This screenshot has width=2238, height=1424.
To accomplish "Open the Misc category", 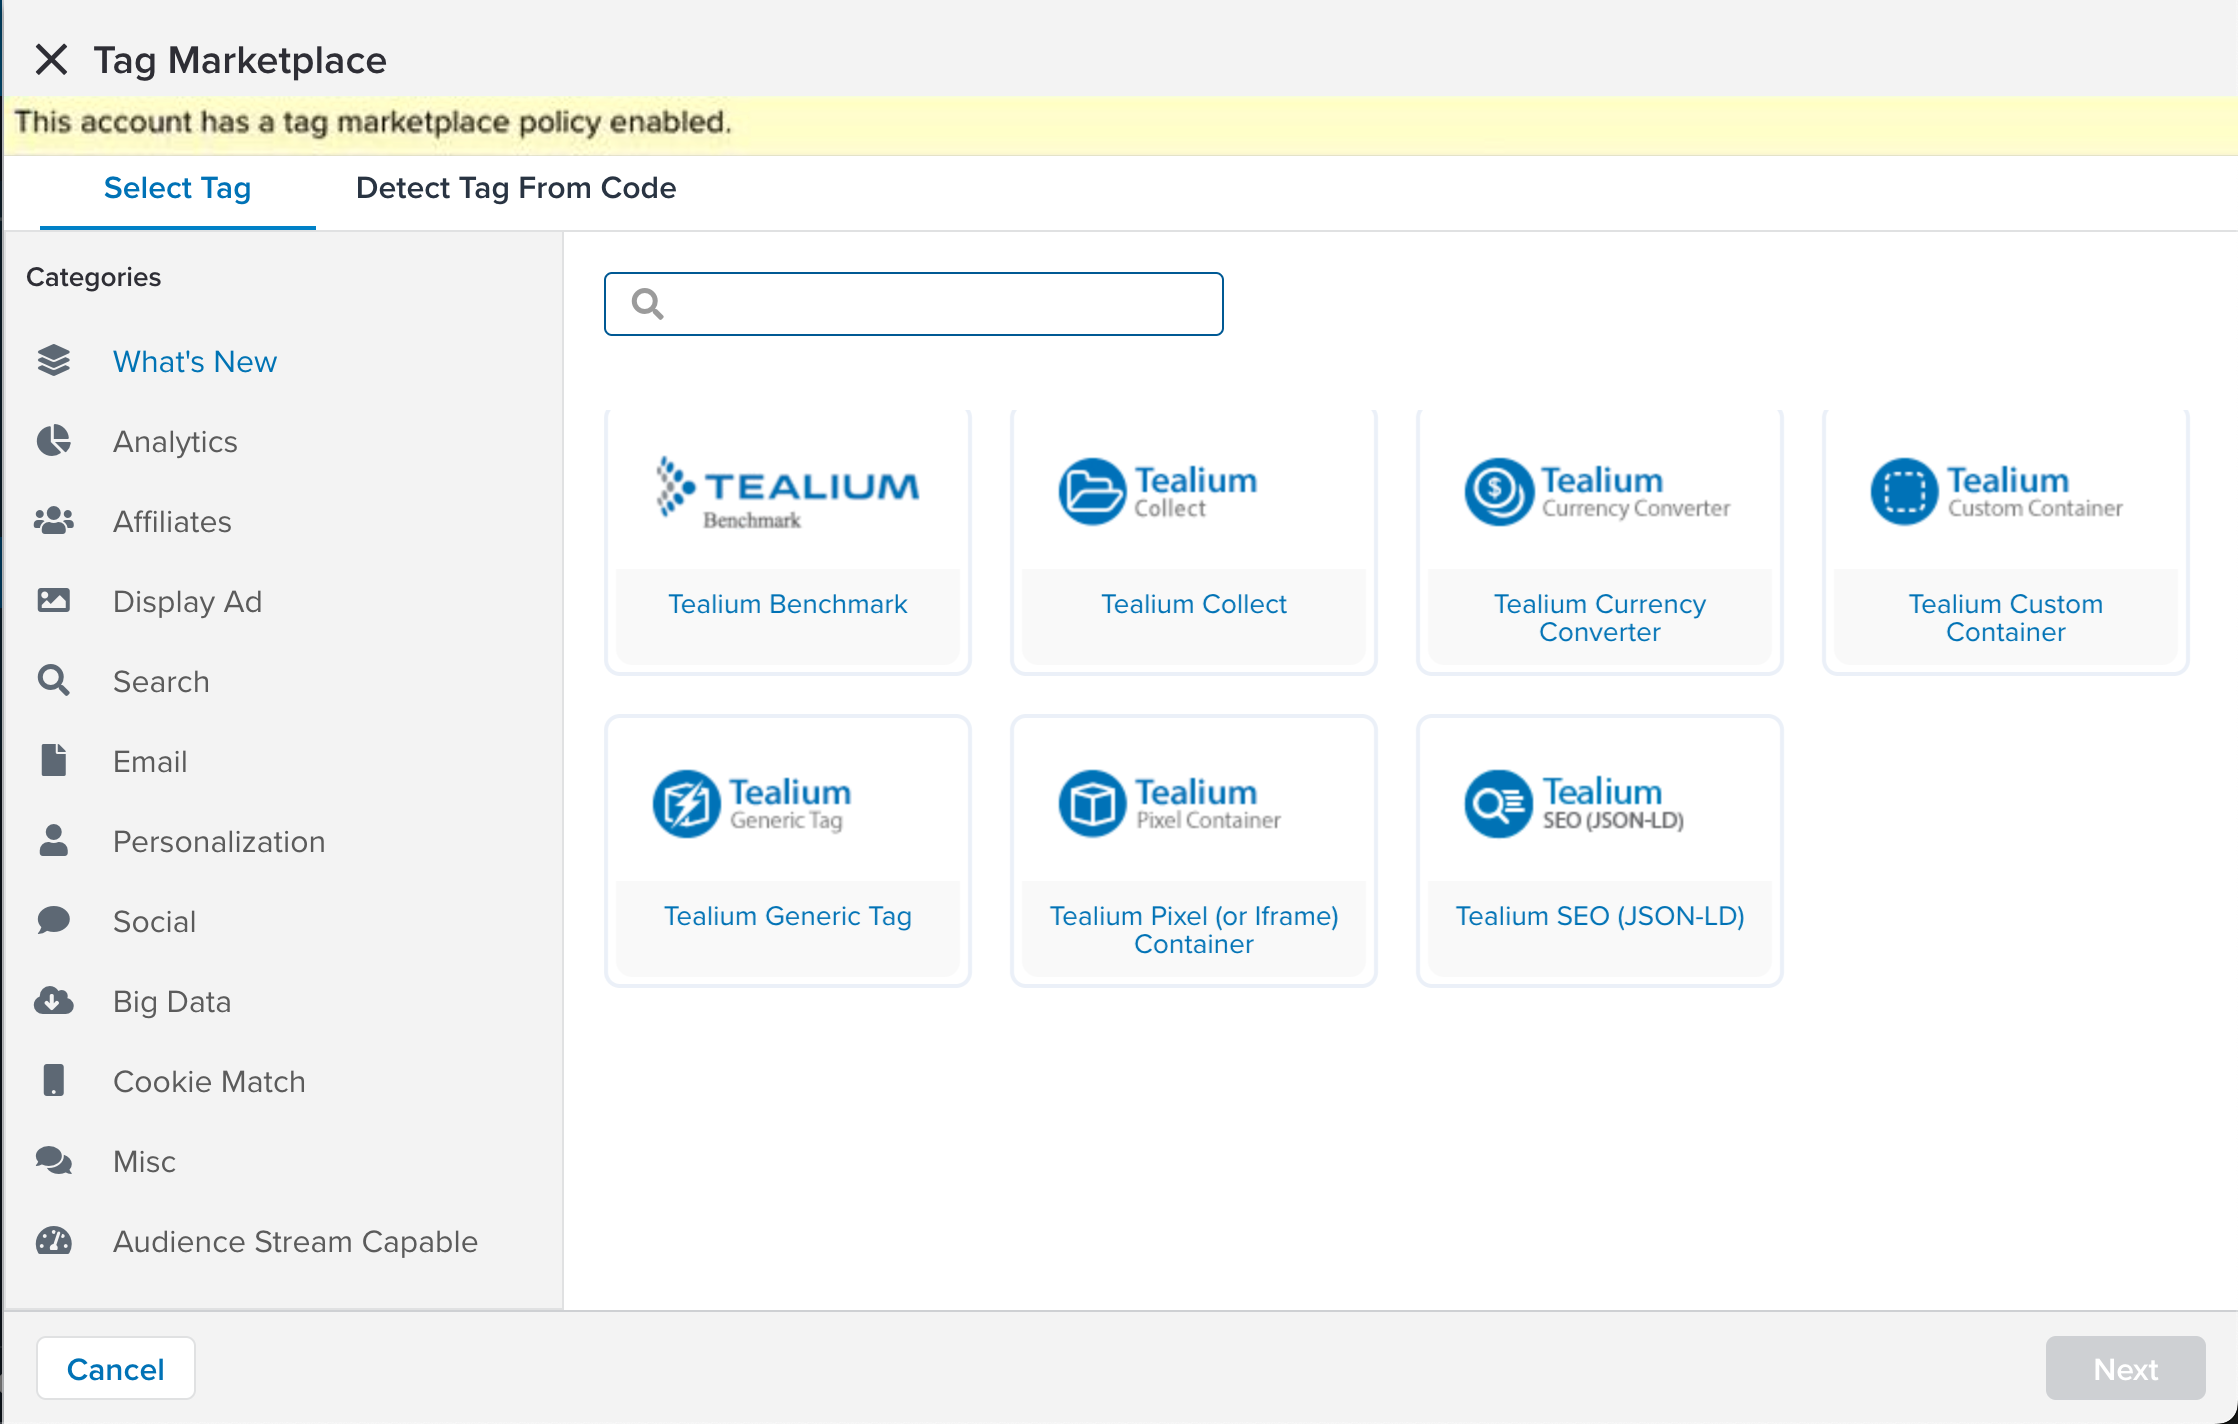I will (x=144, y=1162).
